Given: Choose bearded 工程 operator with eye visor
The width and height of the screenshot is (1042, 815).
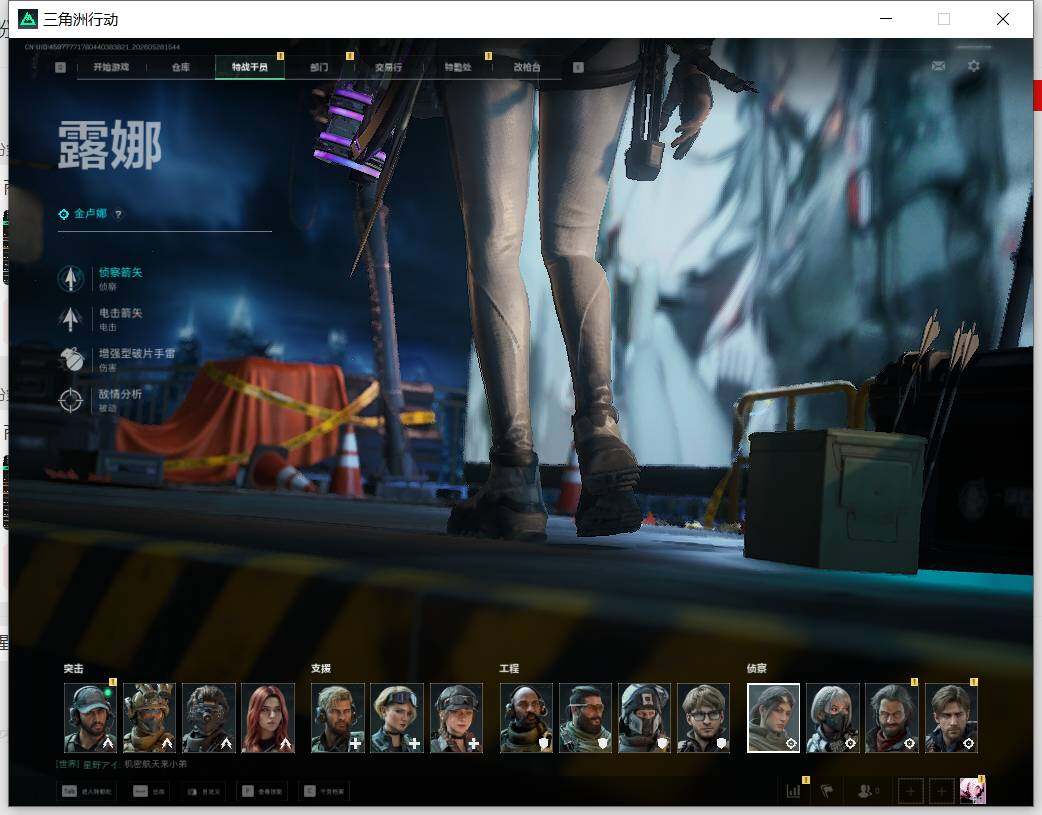Looking at the screenshot, I should click(585, 718).
